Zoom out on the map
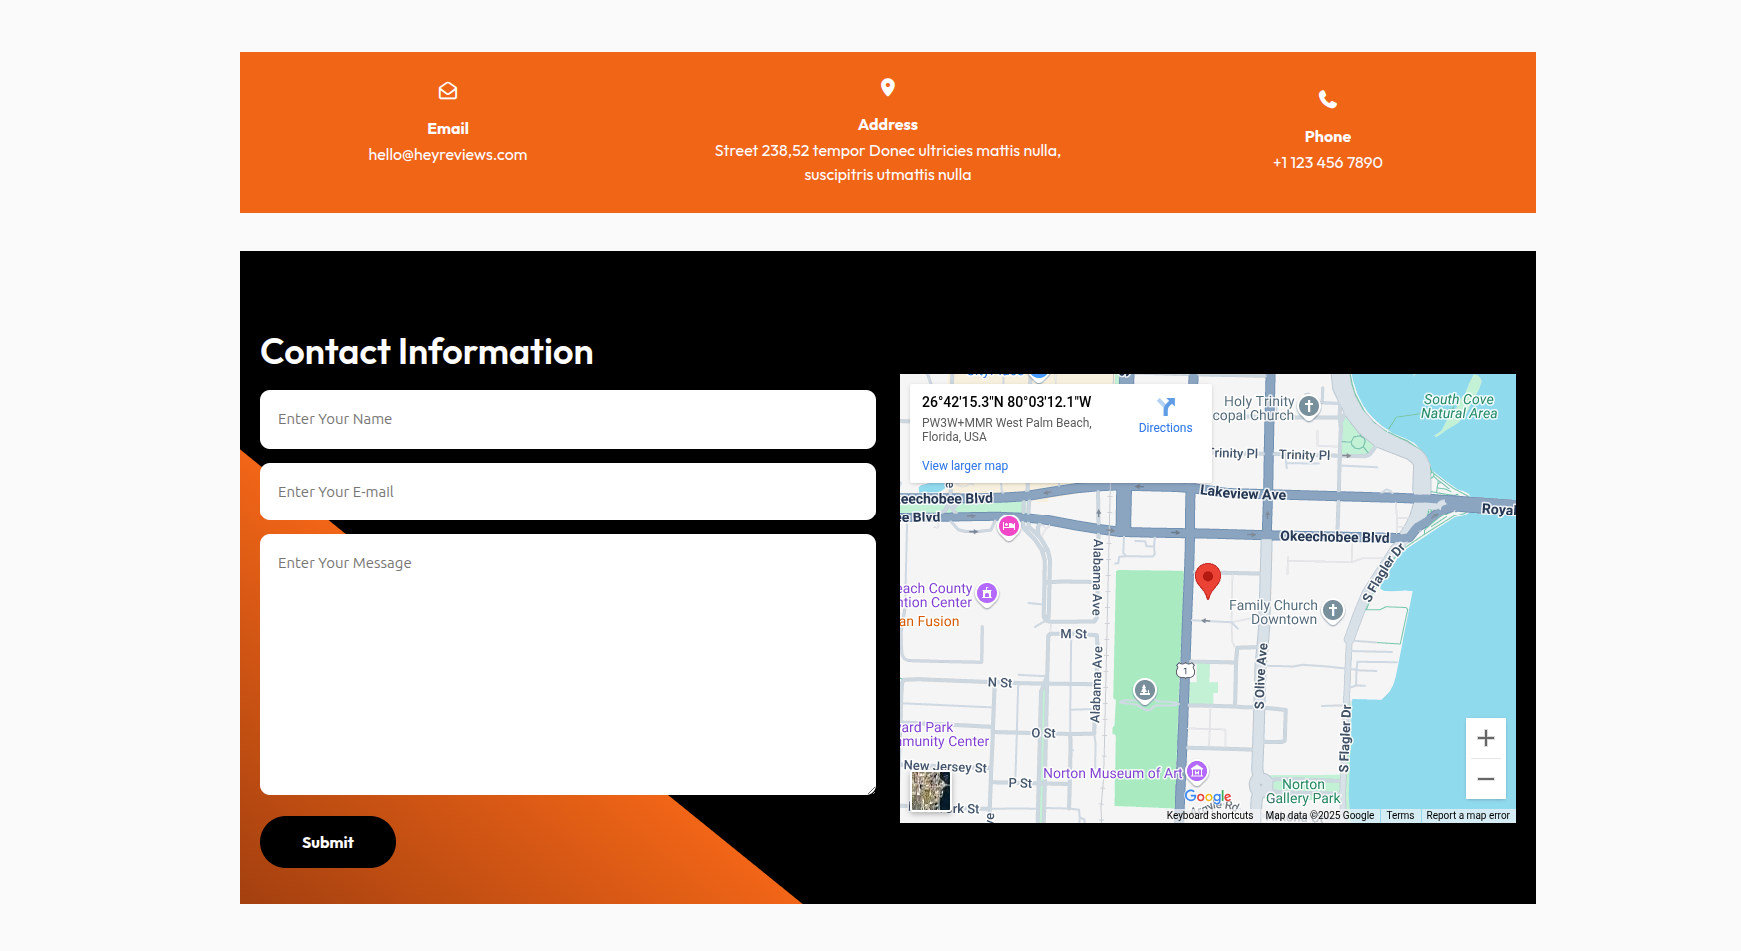Screen dimensions: 1741x951 [1485, 779]
